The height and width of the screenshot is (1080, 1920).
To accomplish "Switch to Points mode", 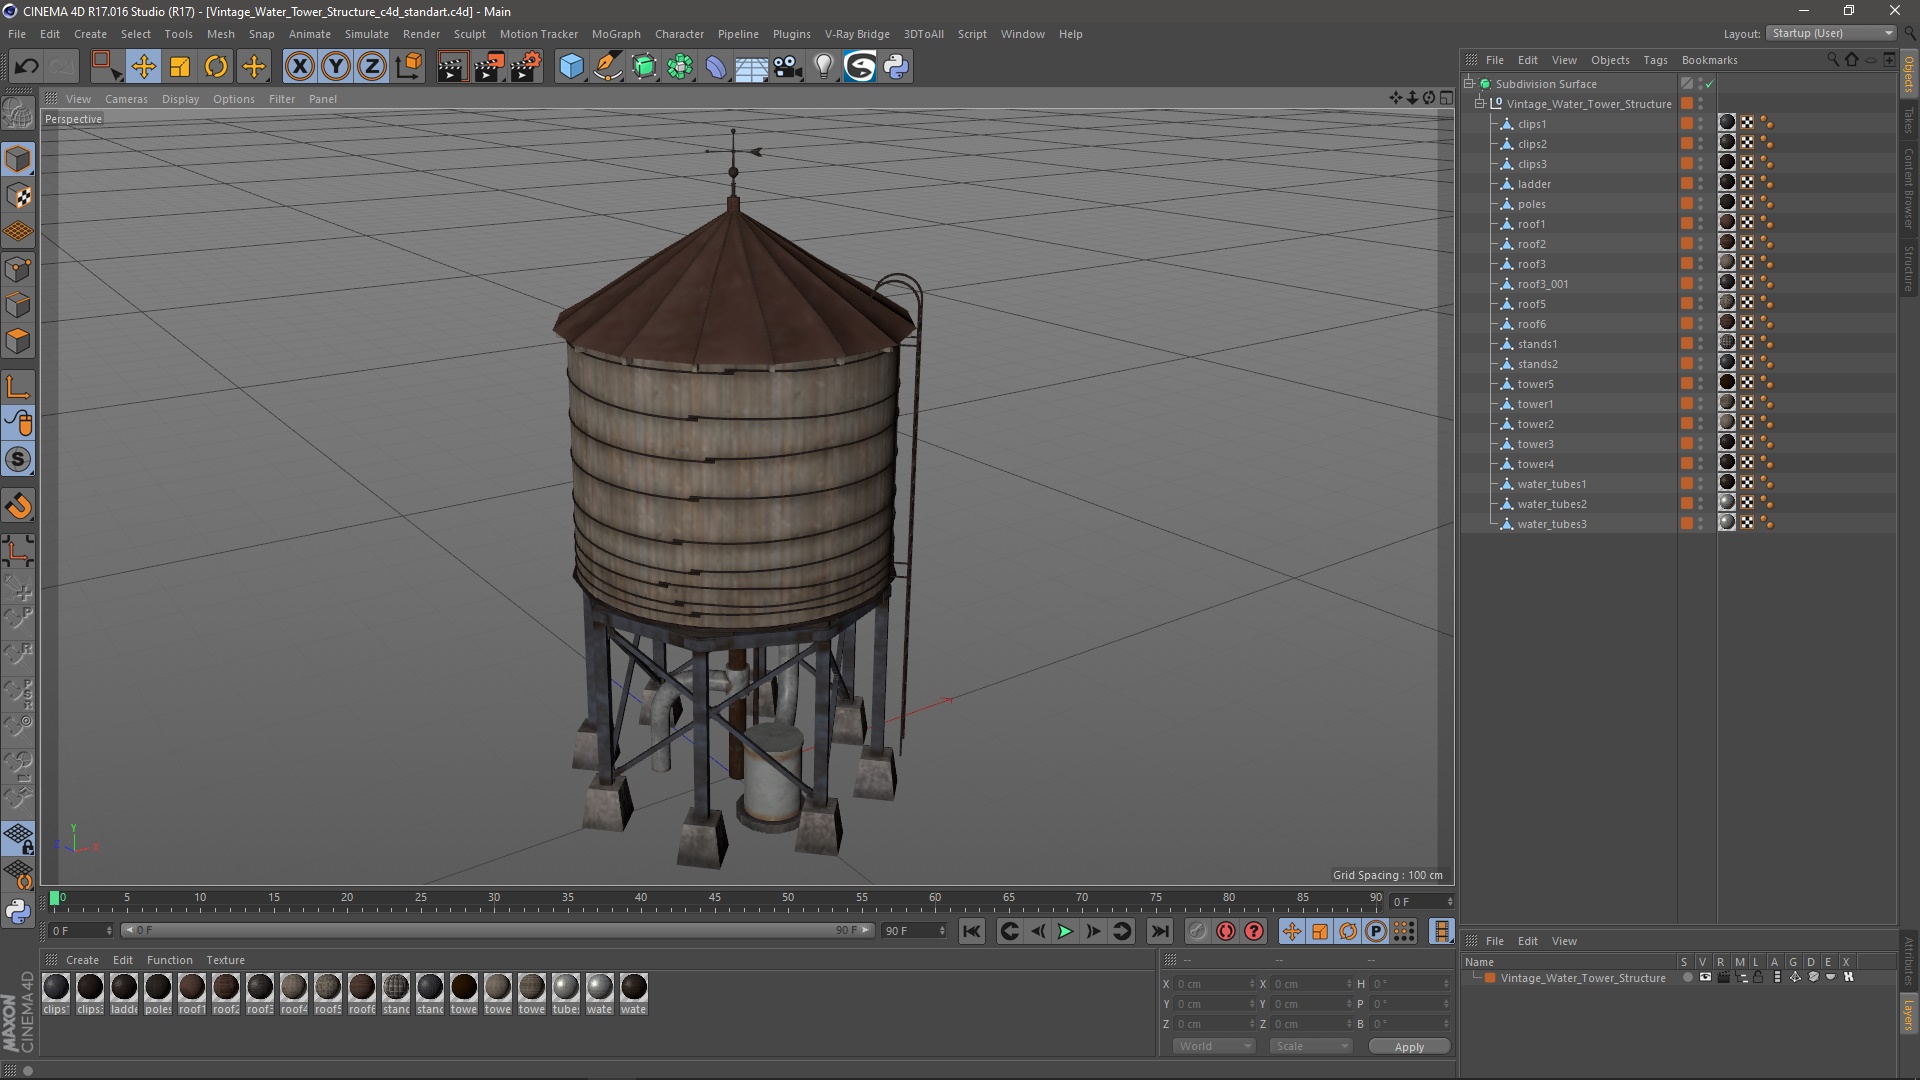I will tap(18, 268).
